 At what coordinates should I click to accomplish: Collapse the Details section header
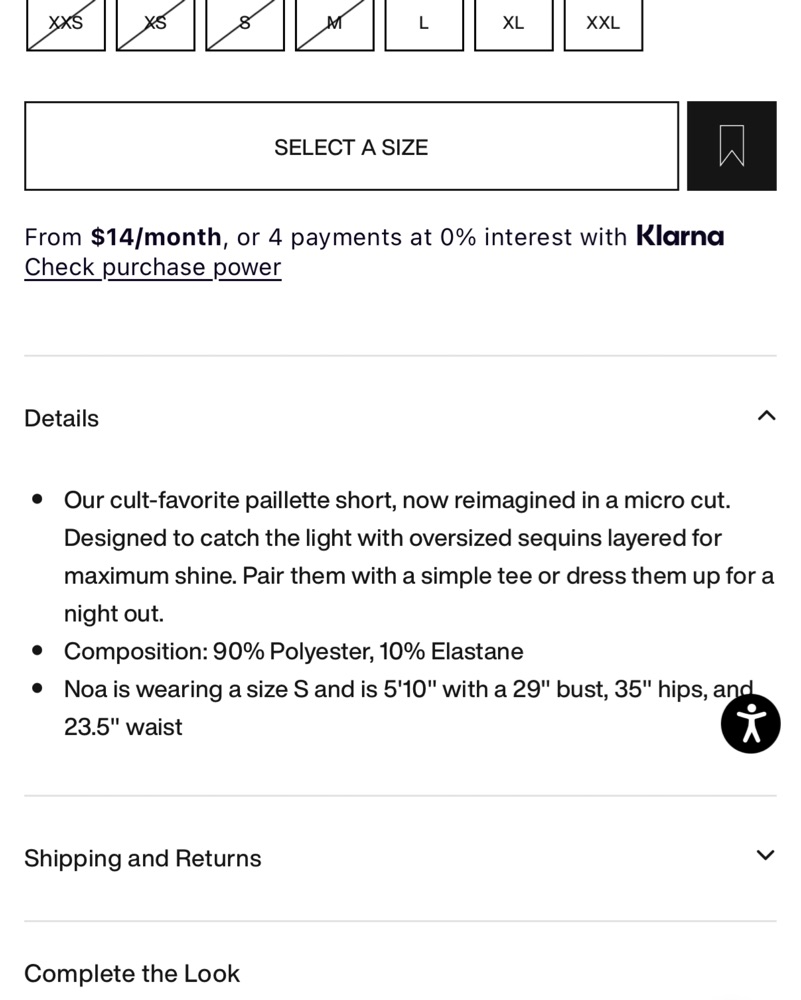click(x=400, y=418)
